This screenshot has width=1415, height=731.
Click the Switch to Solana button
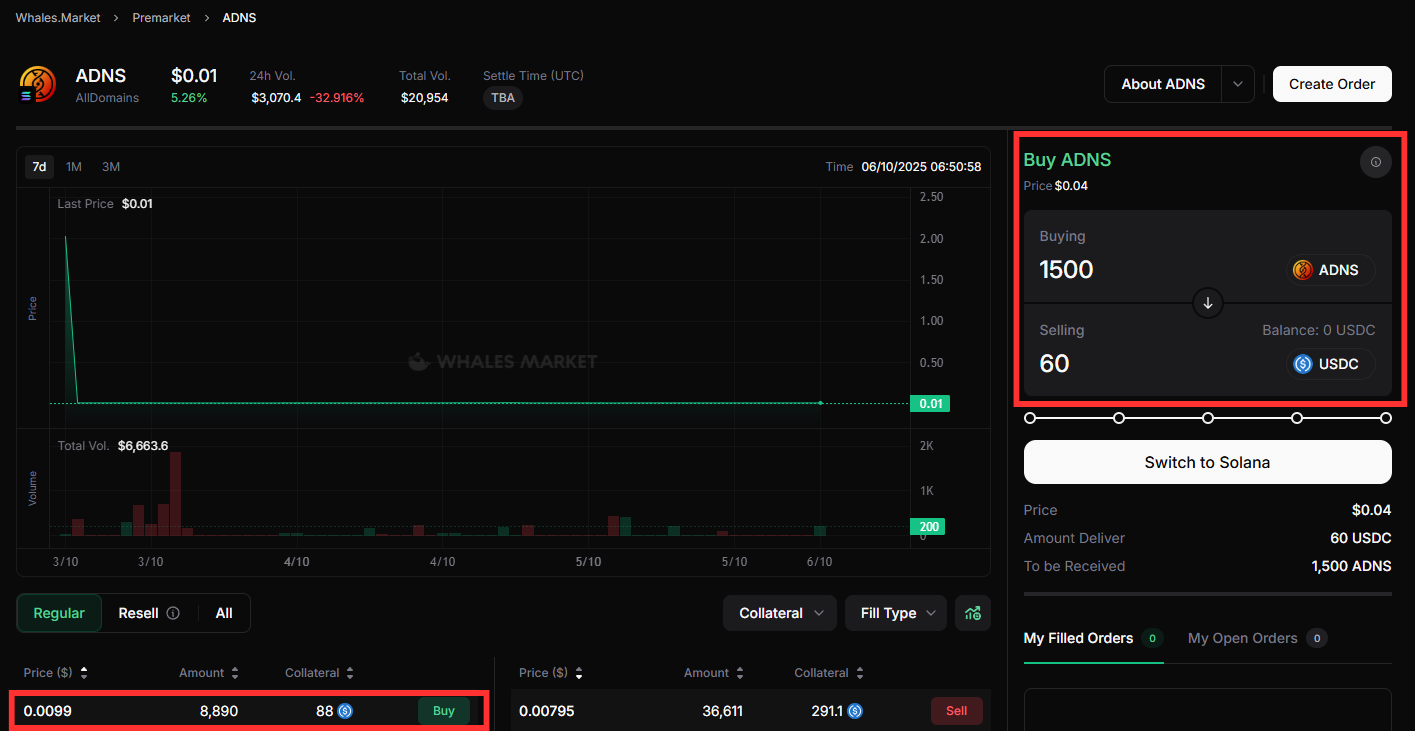click(1207, 462)
